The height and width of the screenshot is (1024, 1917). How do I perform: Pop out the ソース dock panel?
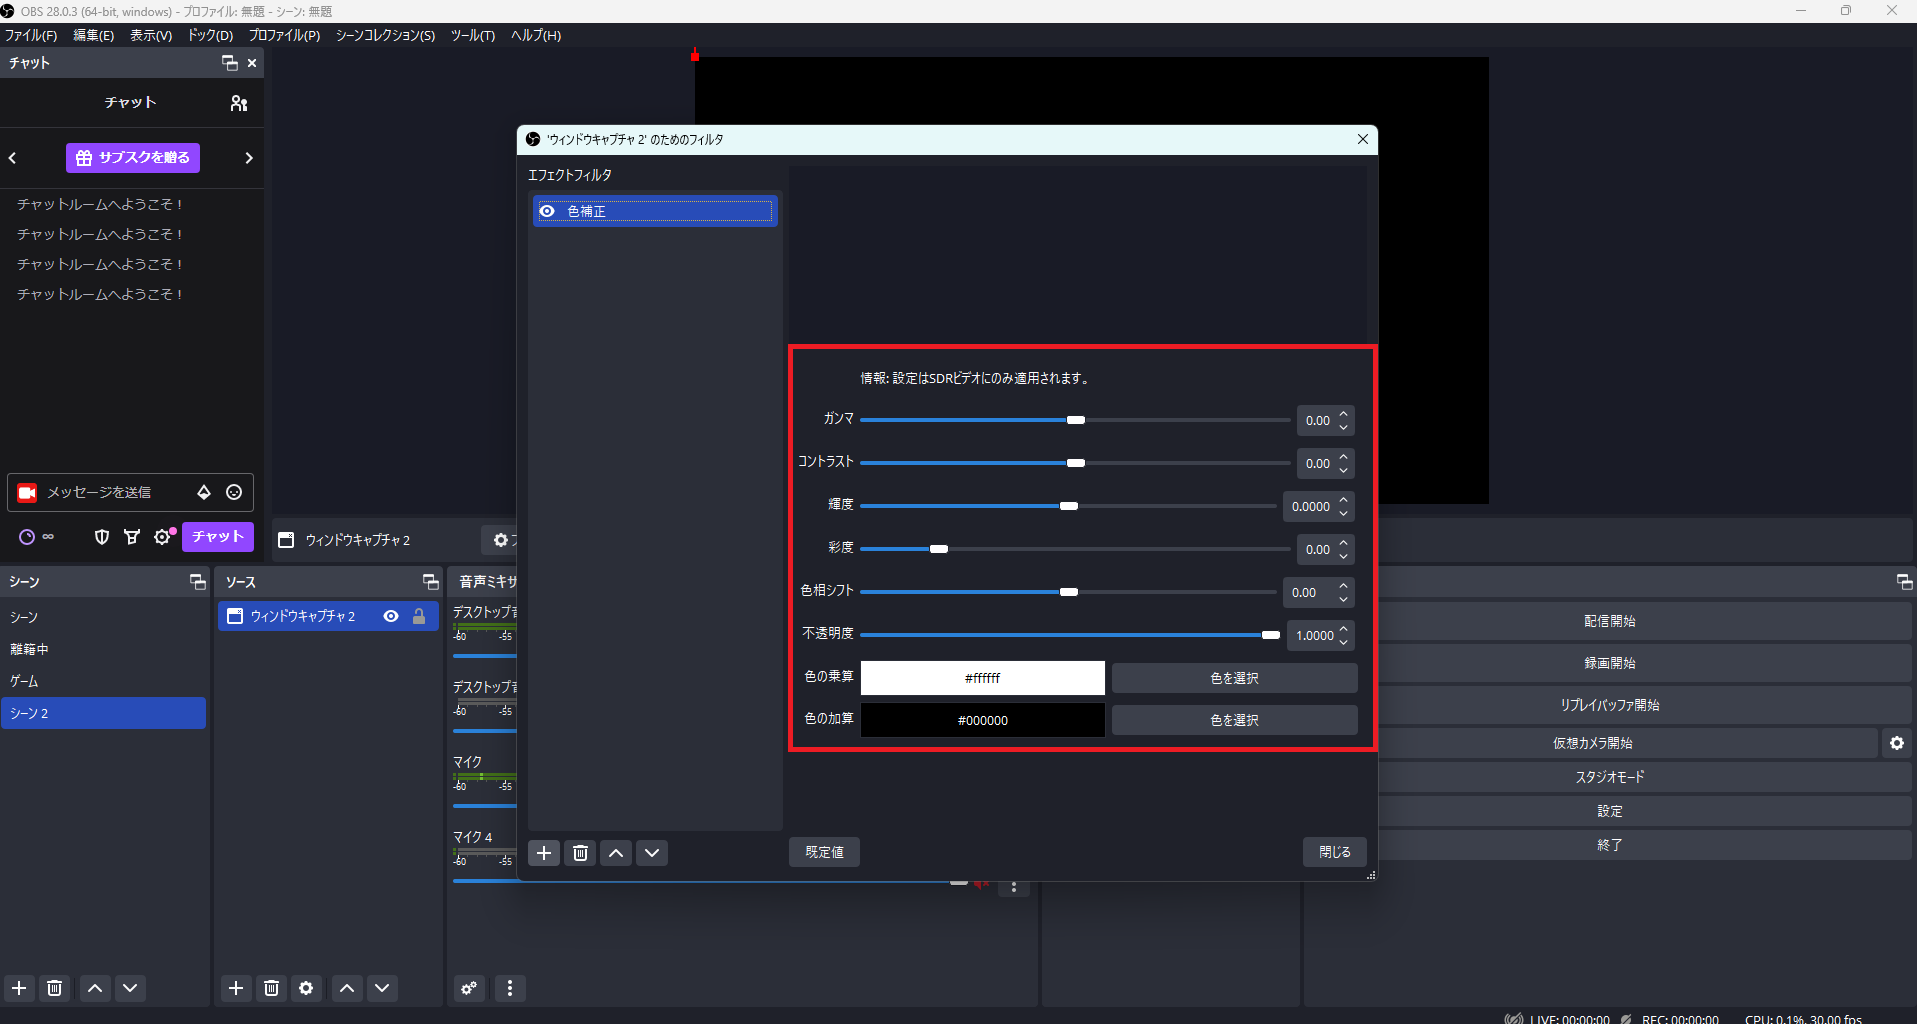pyautogui.click(x=430, y=582)
